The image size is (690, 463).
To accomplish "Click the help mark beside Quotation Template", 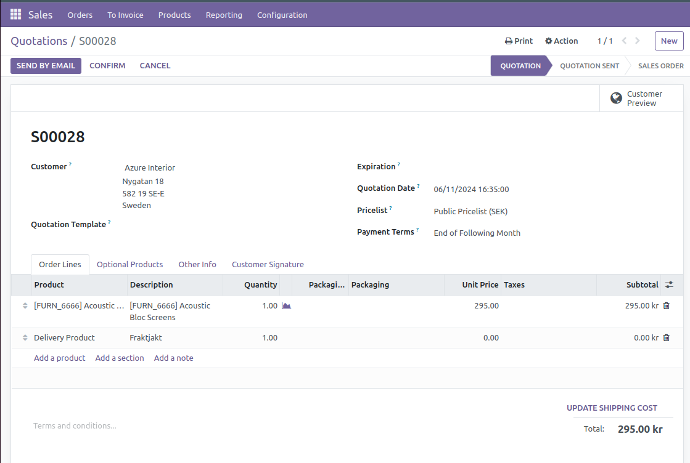I will pos(109,222).
